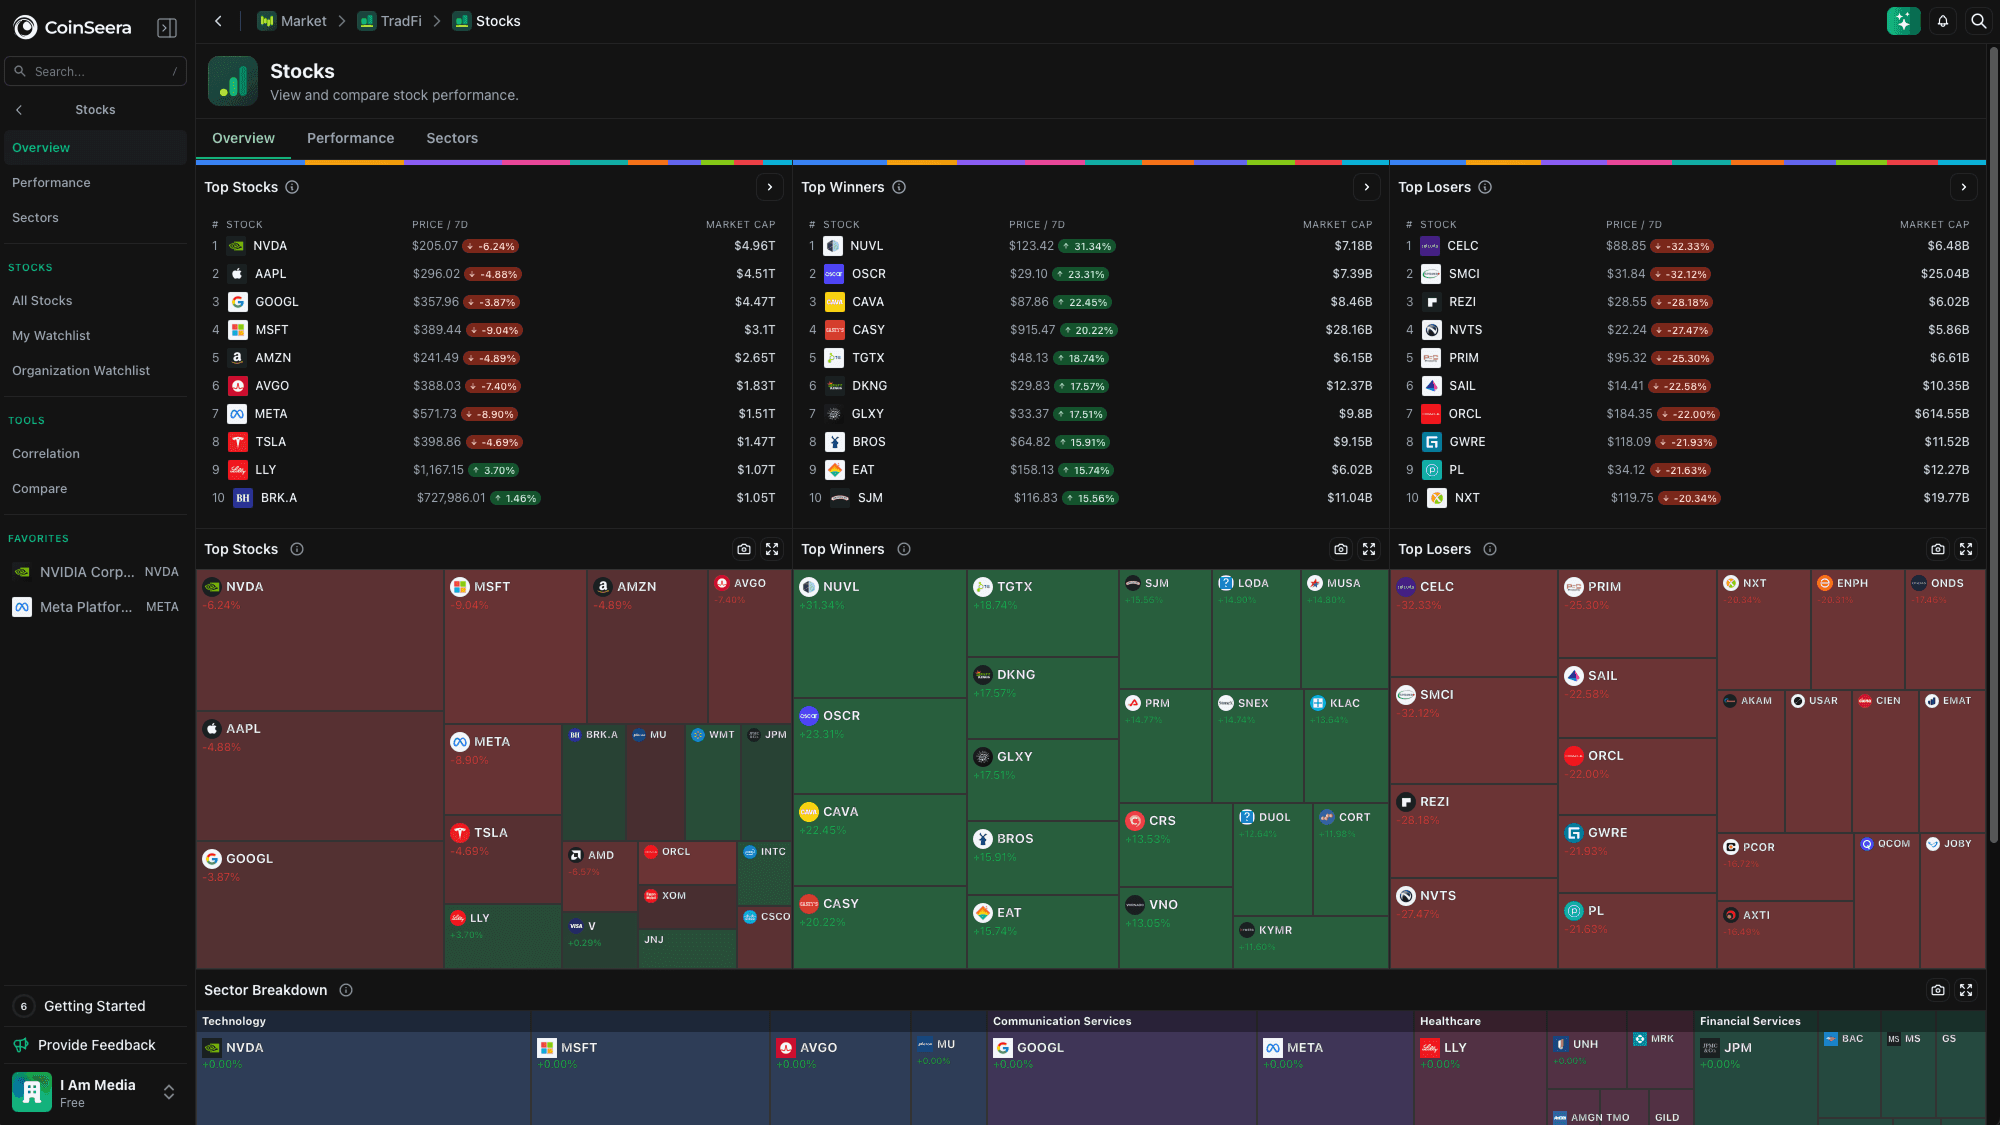Select the Overview tab

tap(243, 138)
